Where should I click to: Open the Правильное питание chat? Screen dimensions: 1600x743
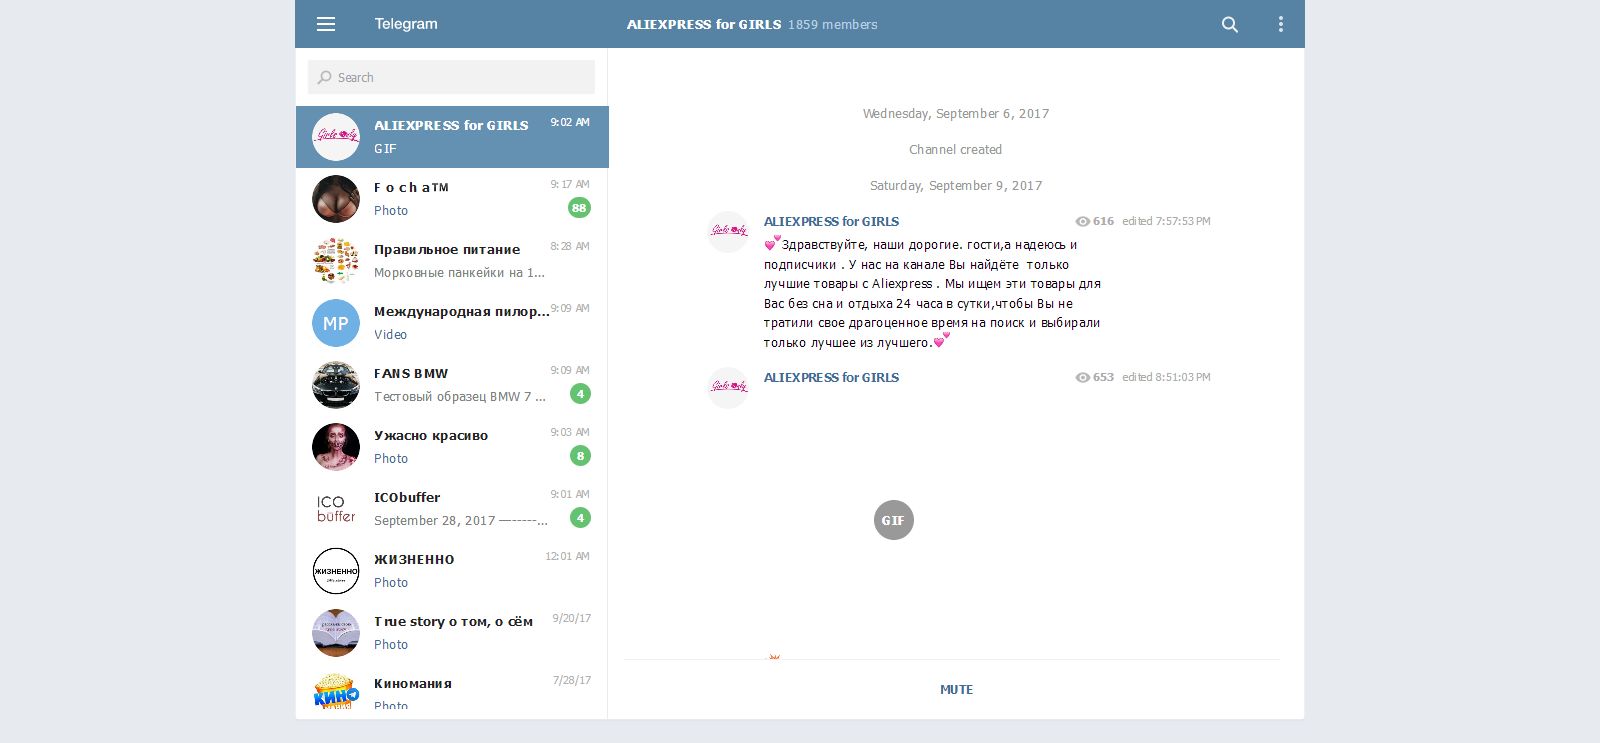point(452,261)
